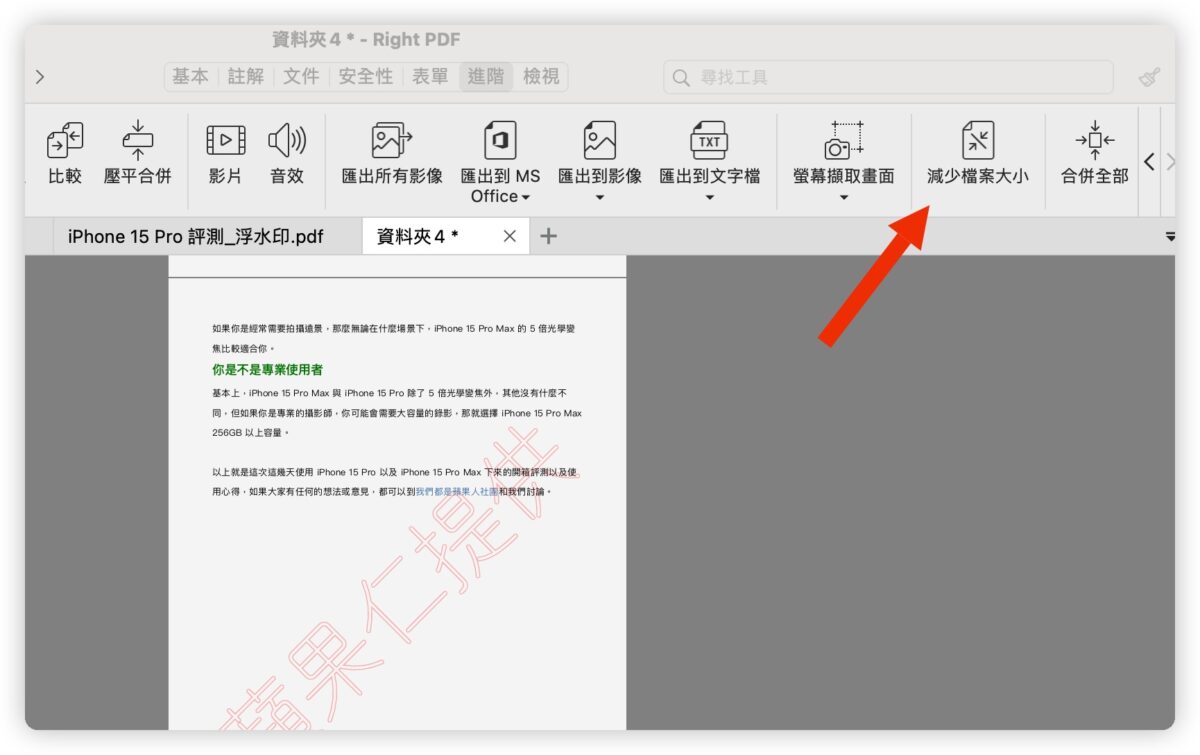Click the 我們都是蘋果人社團 link
The height and width of the screenshot is (755, 1200).
[x=457, y=492]
